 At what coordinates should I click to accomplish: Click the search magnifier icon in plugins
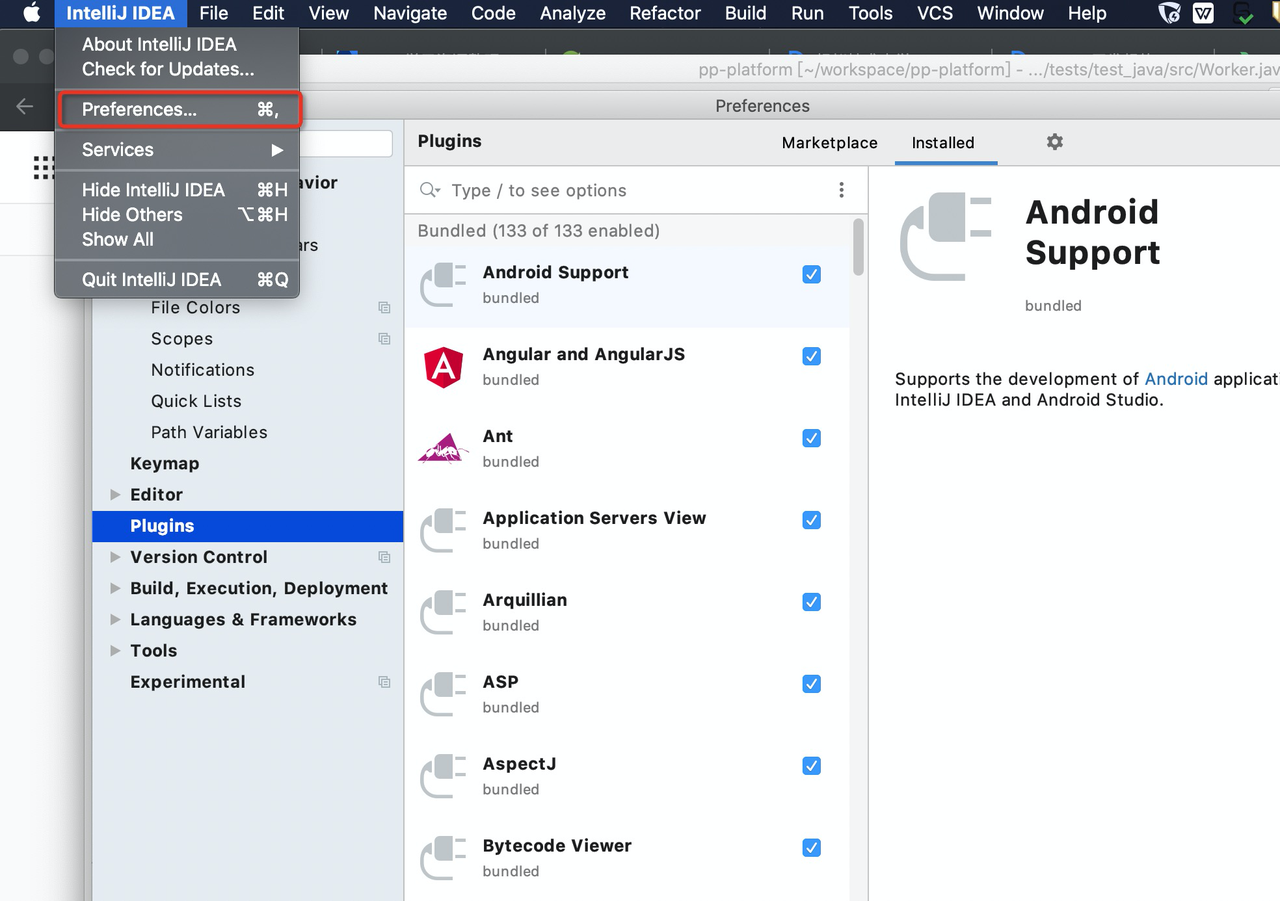(430, 190)
